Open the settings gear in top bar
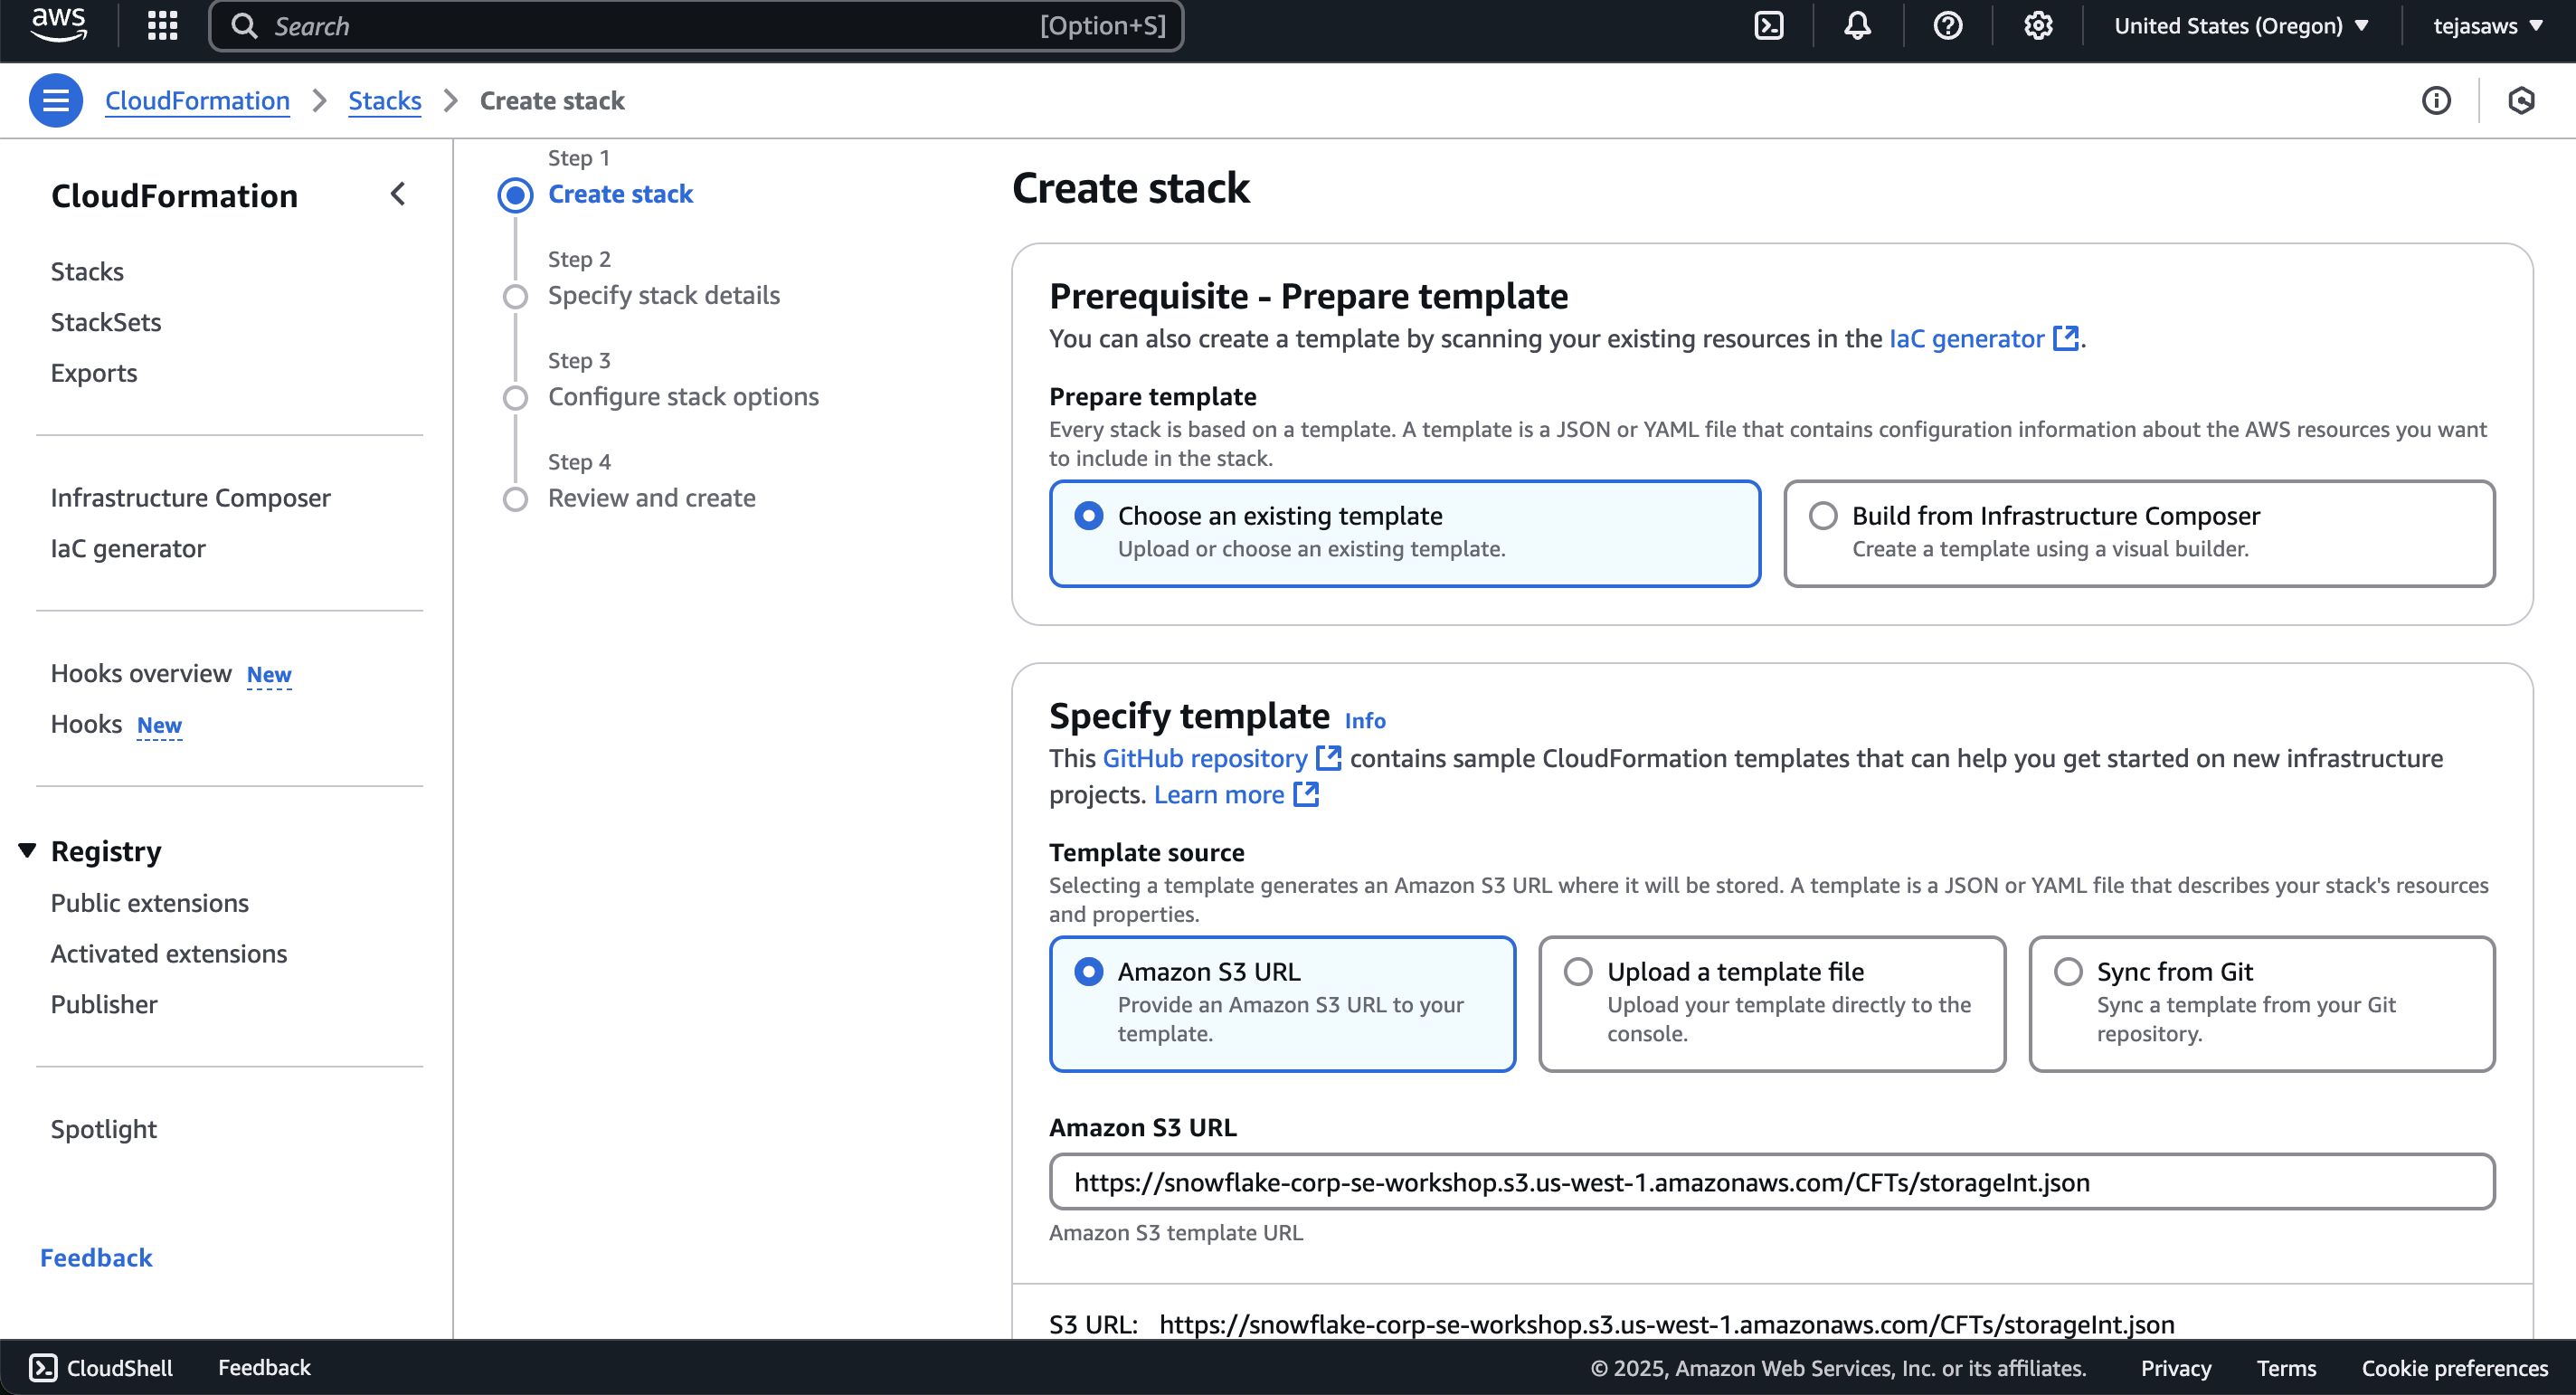Screen dimensions: 2576x1395 point(2037,26)
